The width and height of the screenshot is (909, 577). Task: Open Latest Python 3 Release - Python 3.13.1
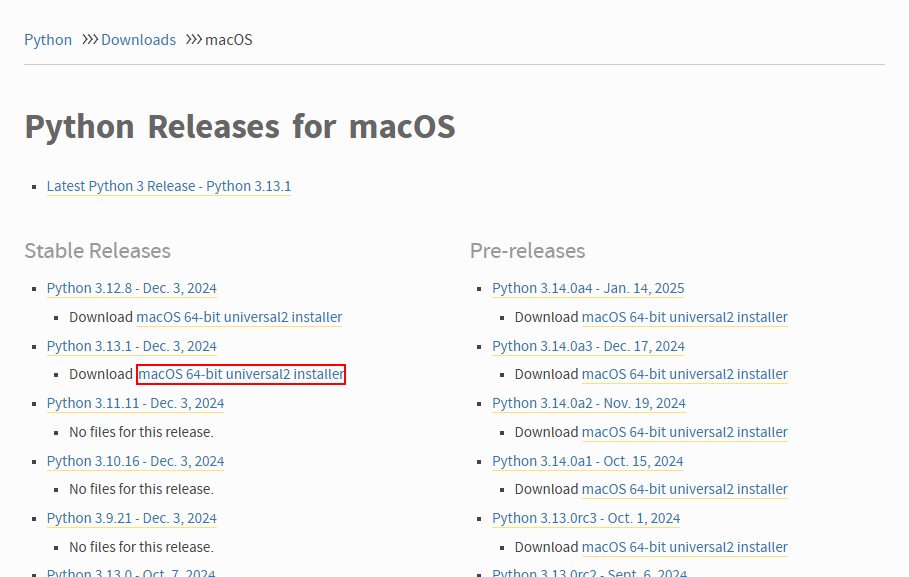click(168, 186)
